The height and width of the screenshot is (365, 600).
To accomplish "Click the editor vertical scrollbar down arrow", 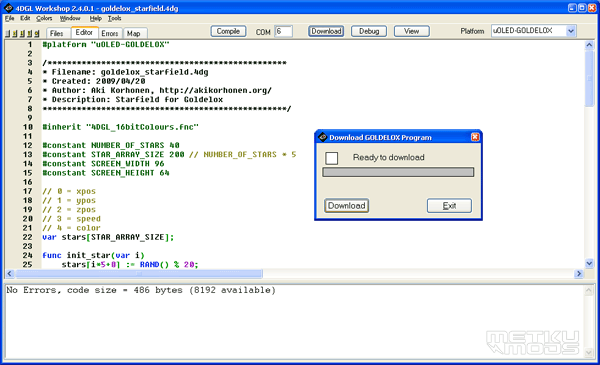I will tap(589, 263).
